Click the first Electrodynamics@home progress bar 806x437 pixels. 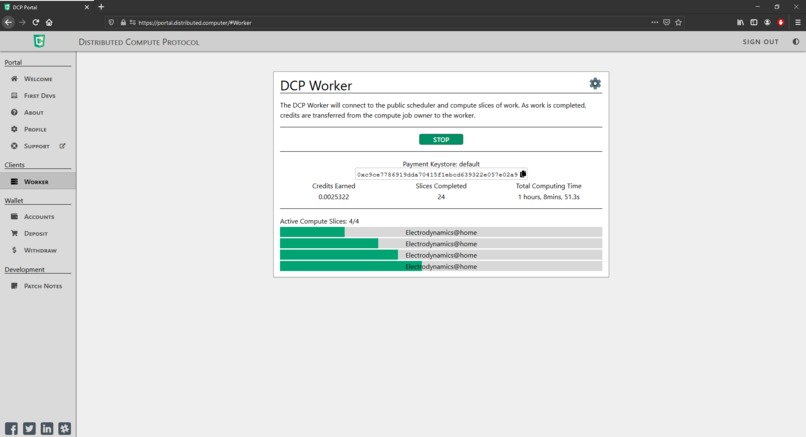click(441, 232)
